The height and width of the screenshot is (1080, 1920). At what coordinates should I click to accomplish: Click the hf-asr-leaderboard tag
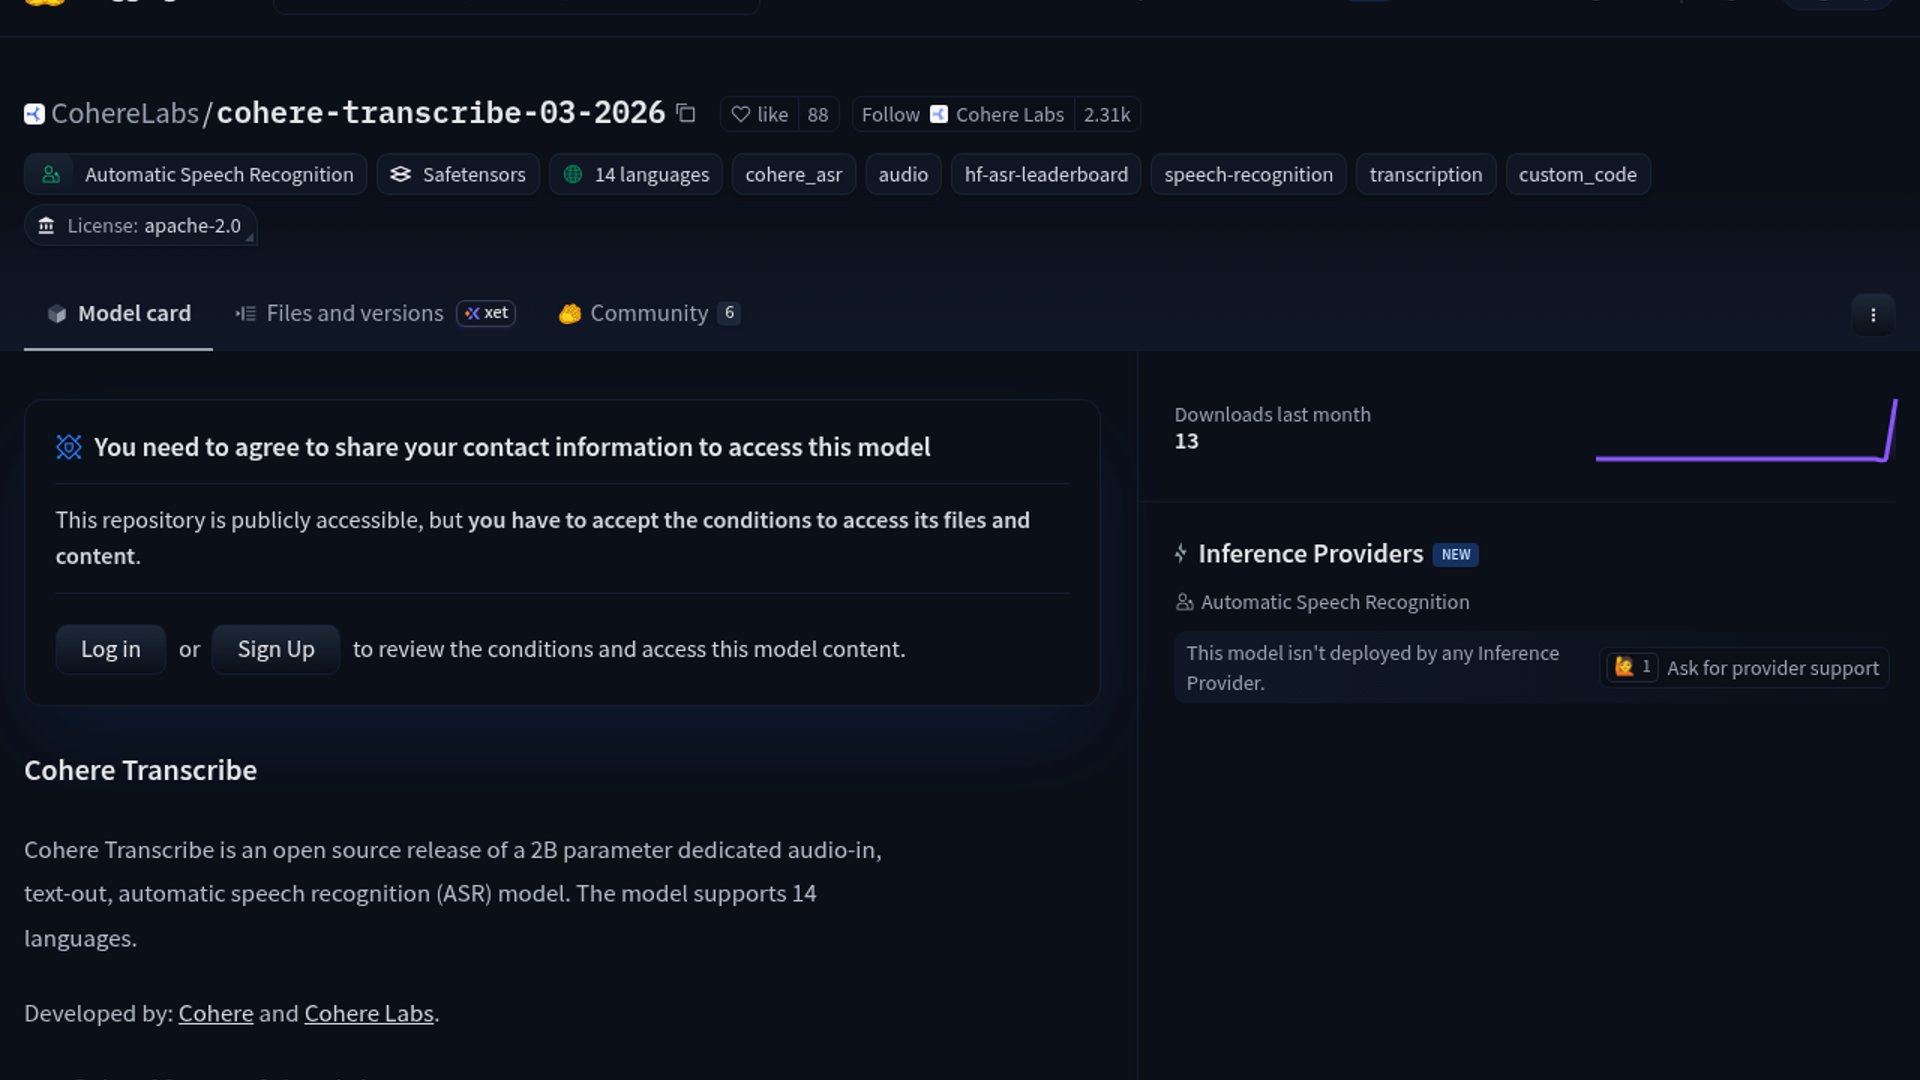[1045, 175]
